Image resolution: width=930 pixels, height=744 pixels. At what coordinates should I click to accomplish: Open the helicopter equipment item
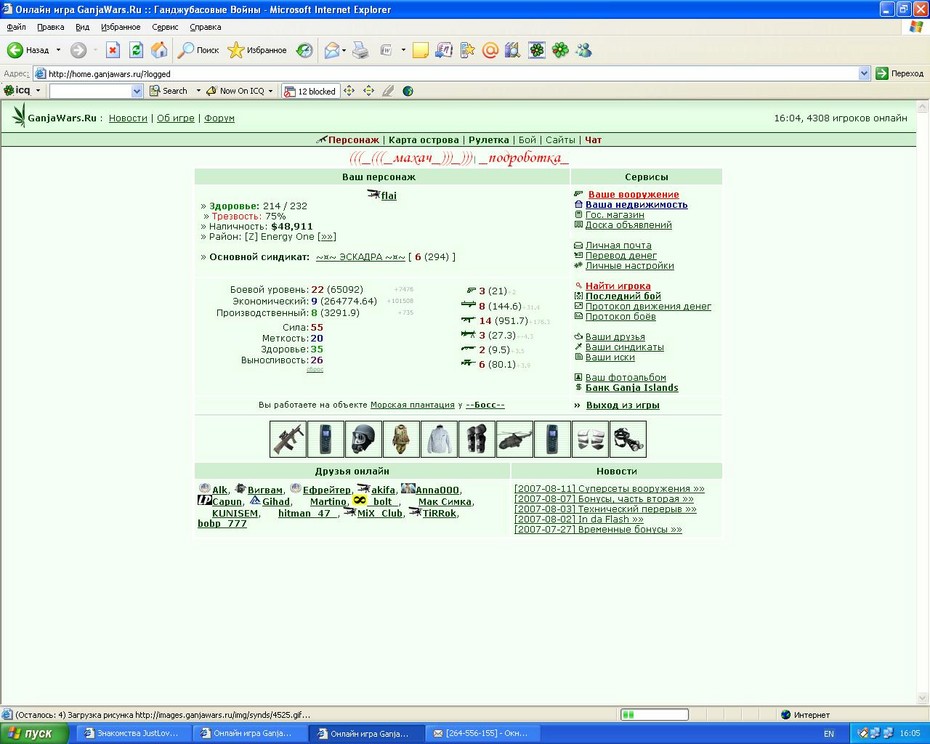(515, 439)
